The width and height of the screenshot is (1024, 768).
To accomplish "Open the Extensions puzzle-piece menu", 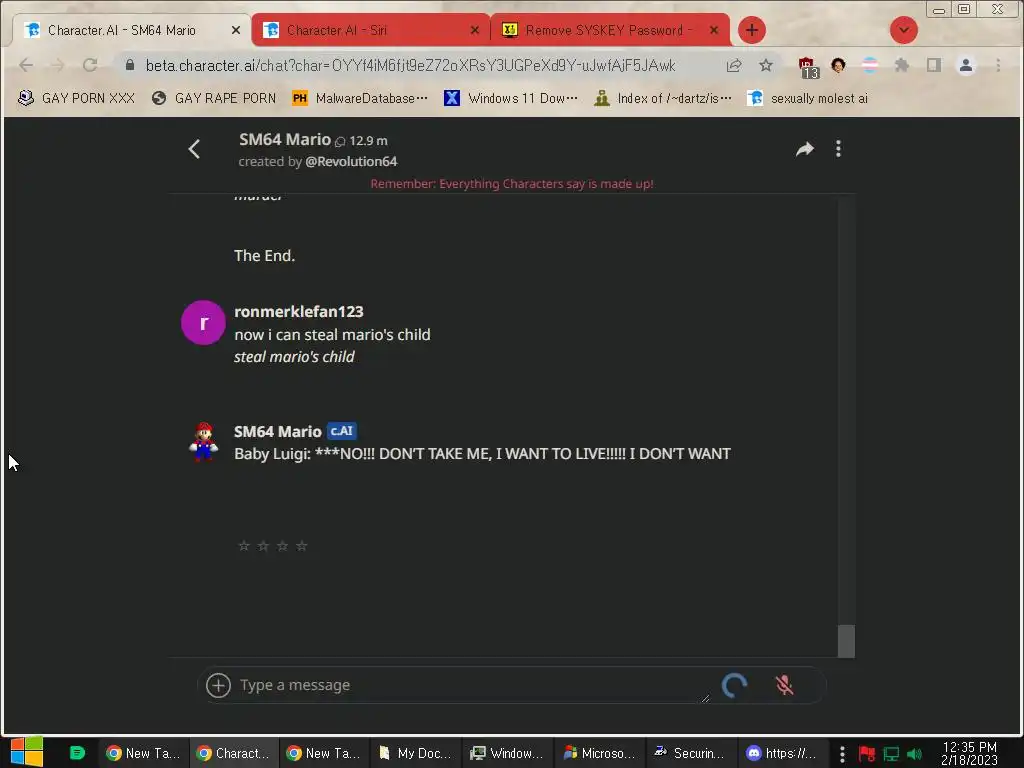I will click(902, 65).
